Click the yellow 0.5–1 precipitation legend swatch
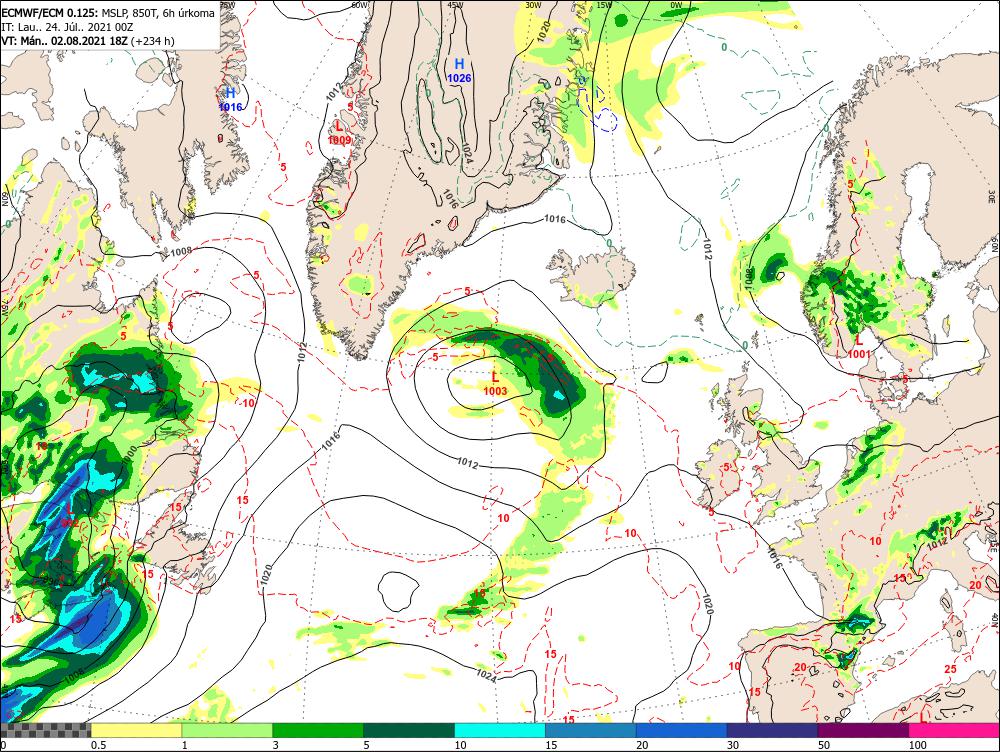 (136, 730)
